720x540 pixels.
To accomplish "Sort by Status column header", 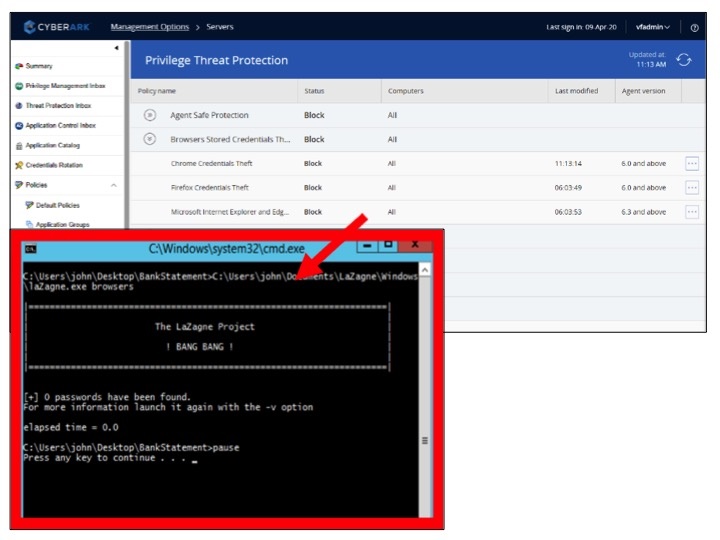I will tap(314, 91).
